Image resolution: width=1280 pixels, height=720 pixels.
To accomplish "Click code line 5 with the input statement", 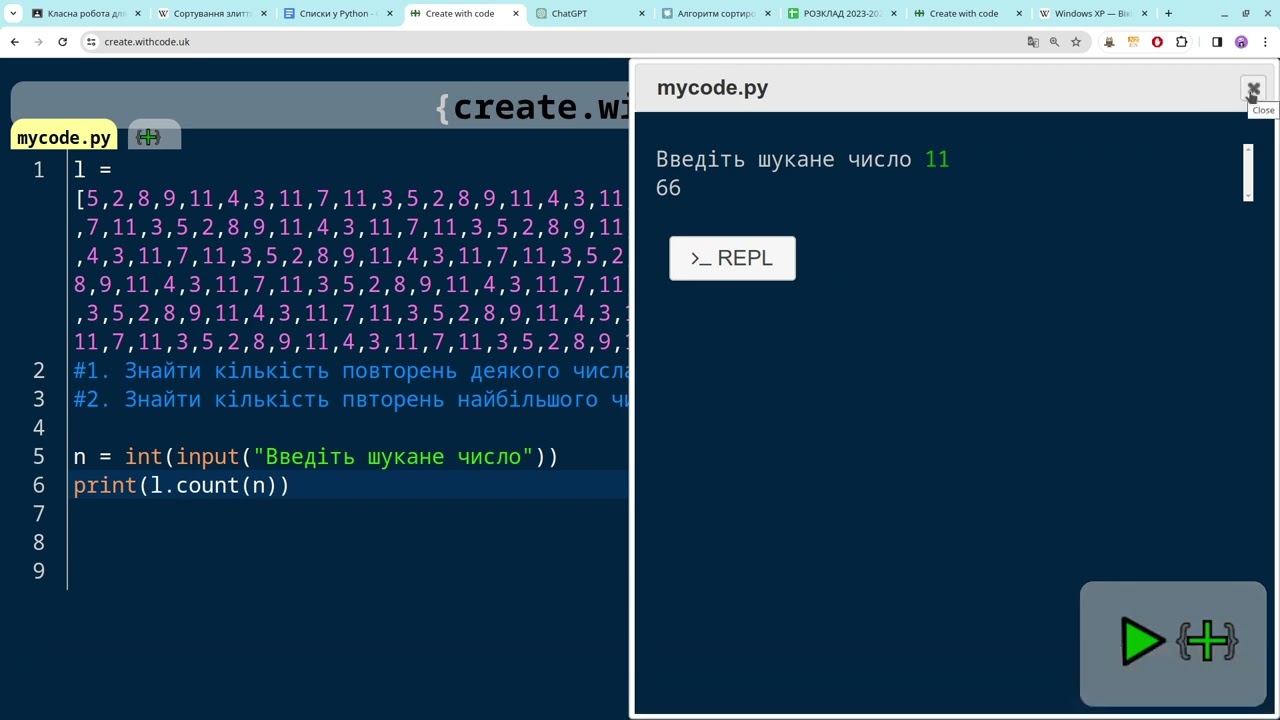I will [x=316, y=457].
